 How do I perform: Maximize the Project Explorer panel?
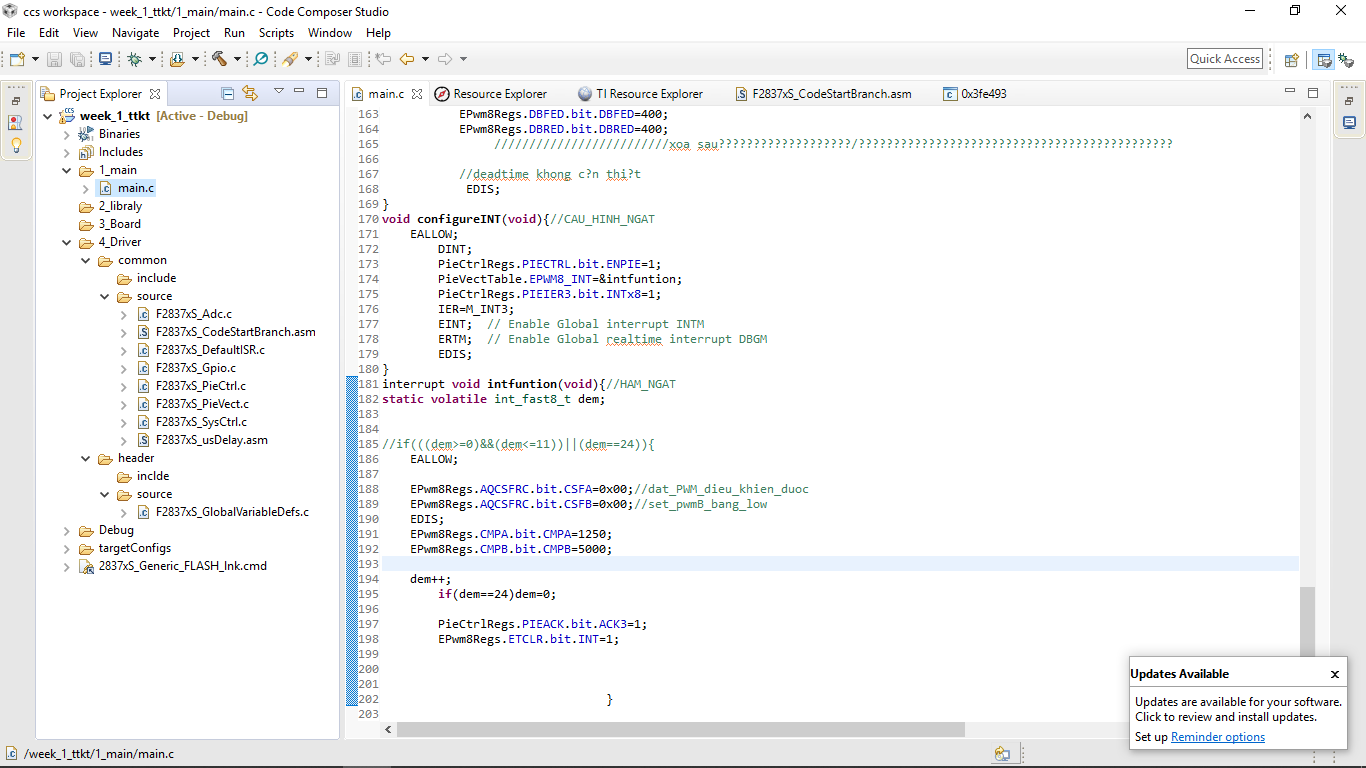(322, 92)
